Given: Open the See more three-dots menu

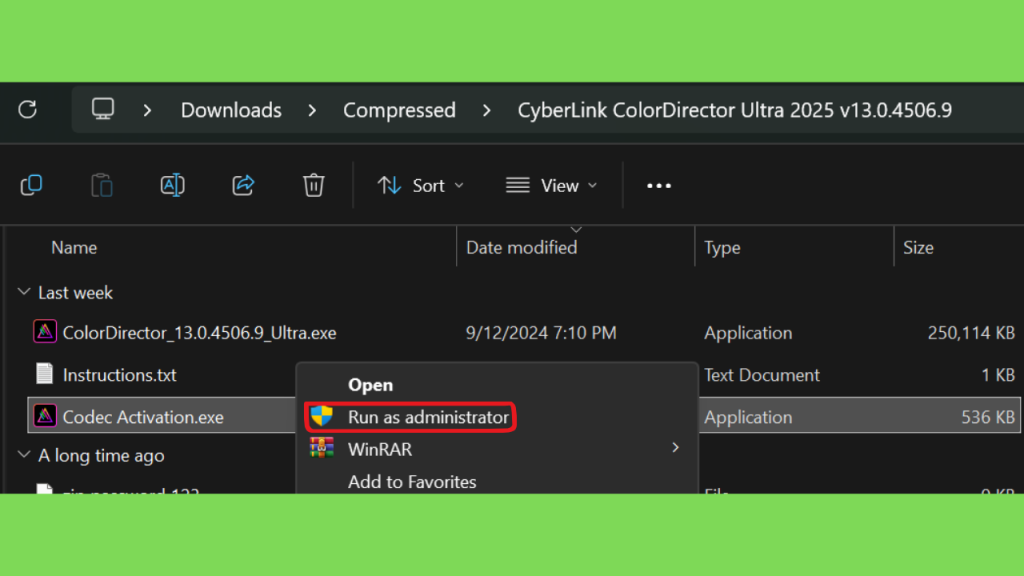Looking at the screenshot, I should [x=658, y=186].
